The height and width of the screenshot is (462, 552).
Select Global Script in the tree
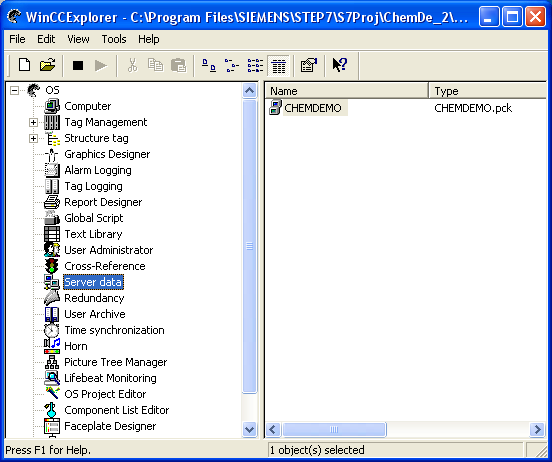(x=94, y=218)
